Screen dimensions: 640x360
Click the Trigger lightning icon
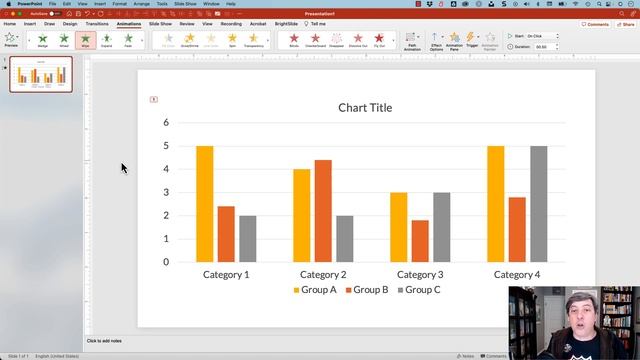(x=471, y=38)
